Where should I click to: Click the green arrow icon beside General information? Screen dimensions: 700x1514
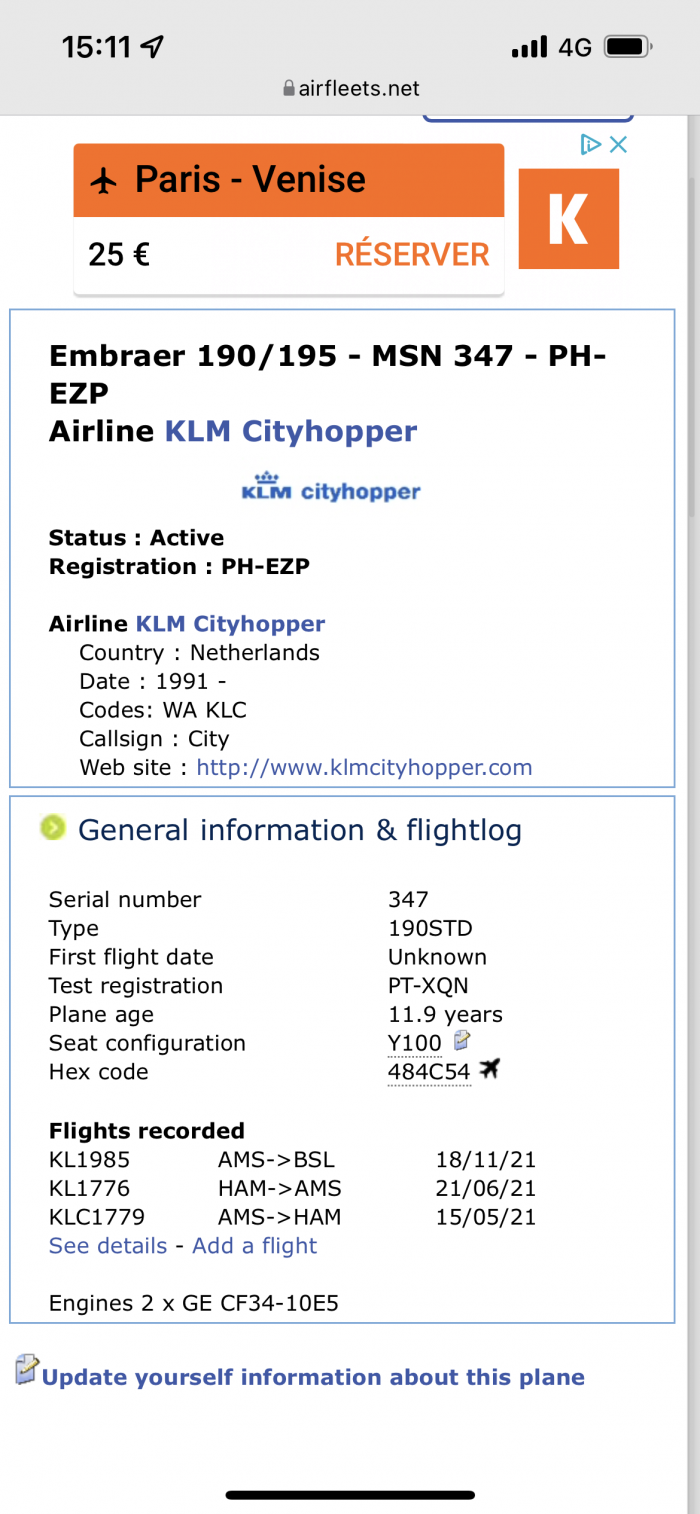point(53,828)
